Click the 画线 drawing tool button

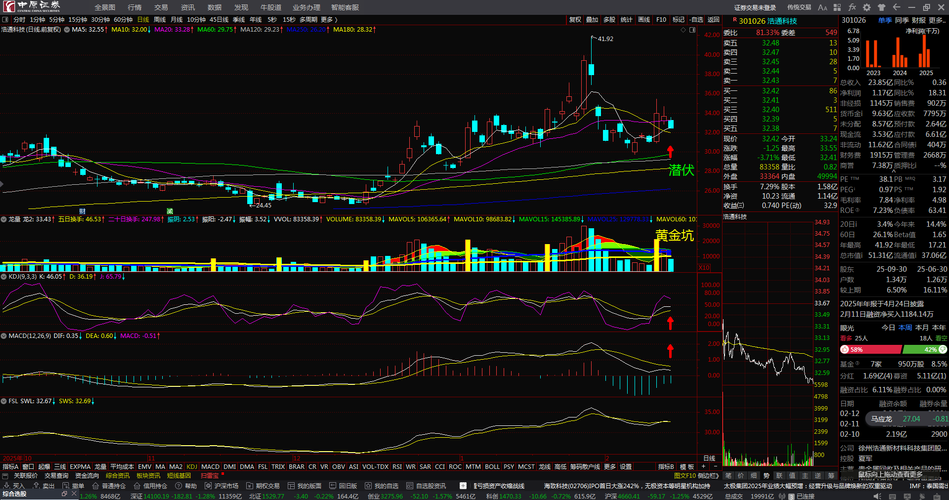point(644,20)
